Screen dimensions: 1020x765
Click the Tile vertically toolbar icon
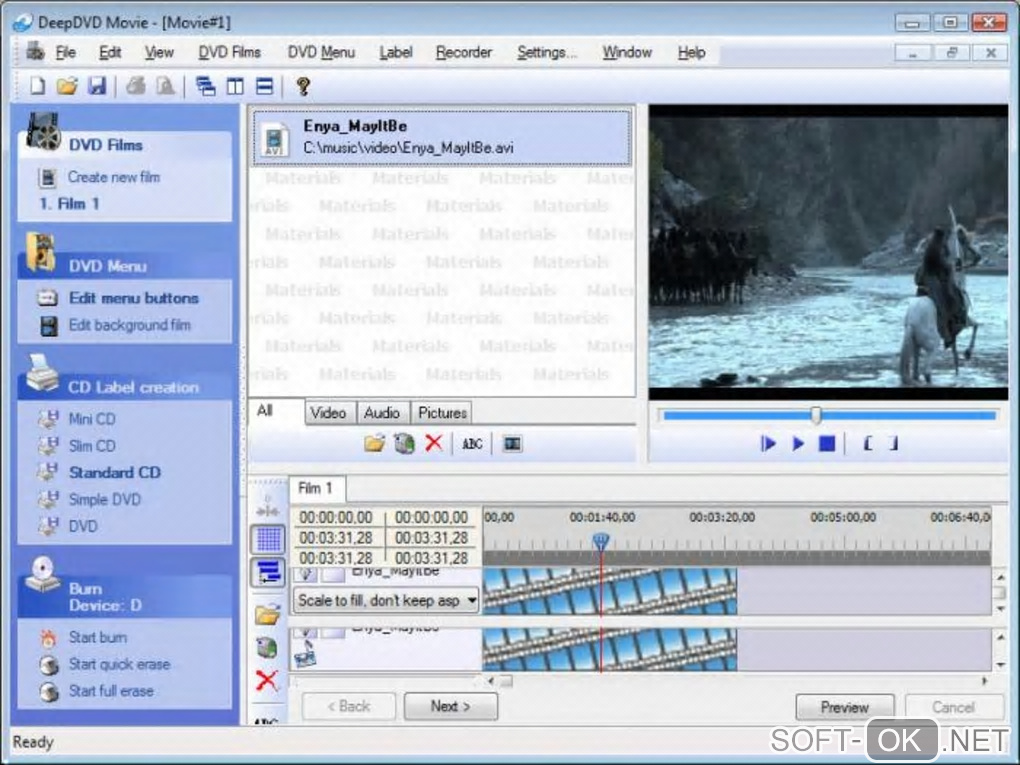(235, 86)
